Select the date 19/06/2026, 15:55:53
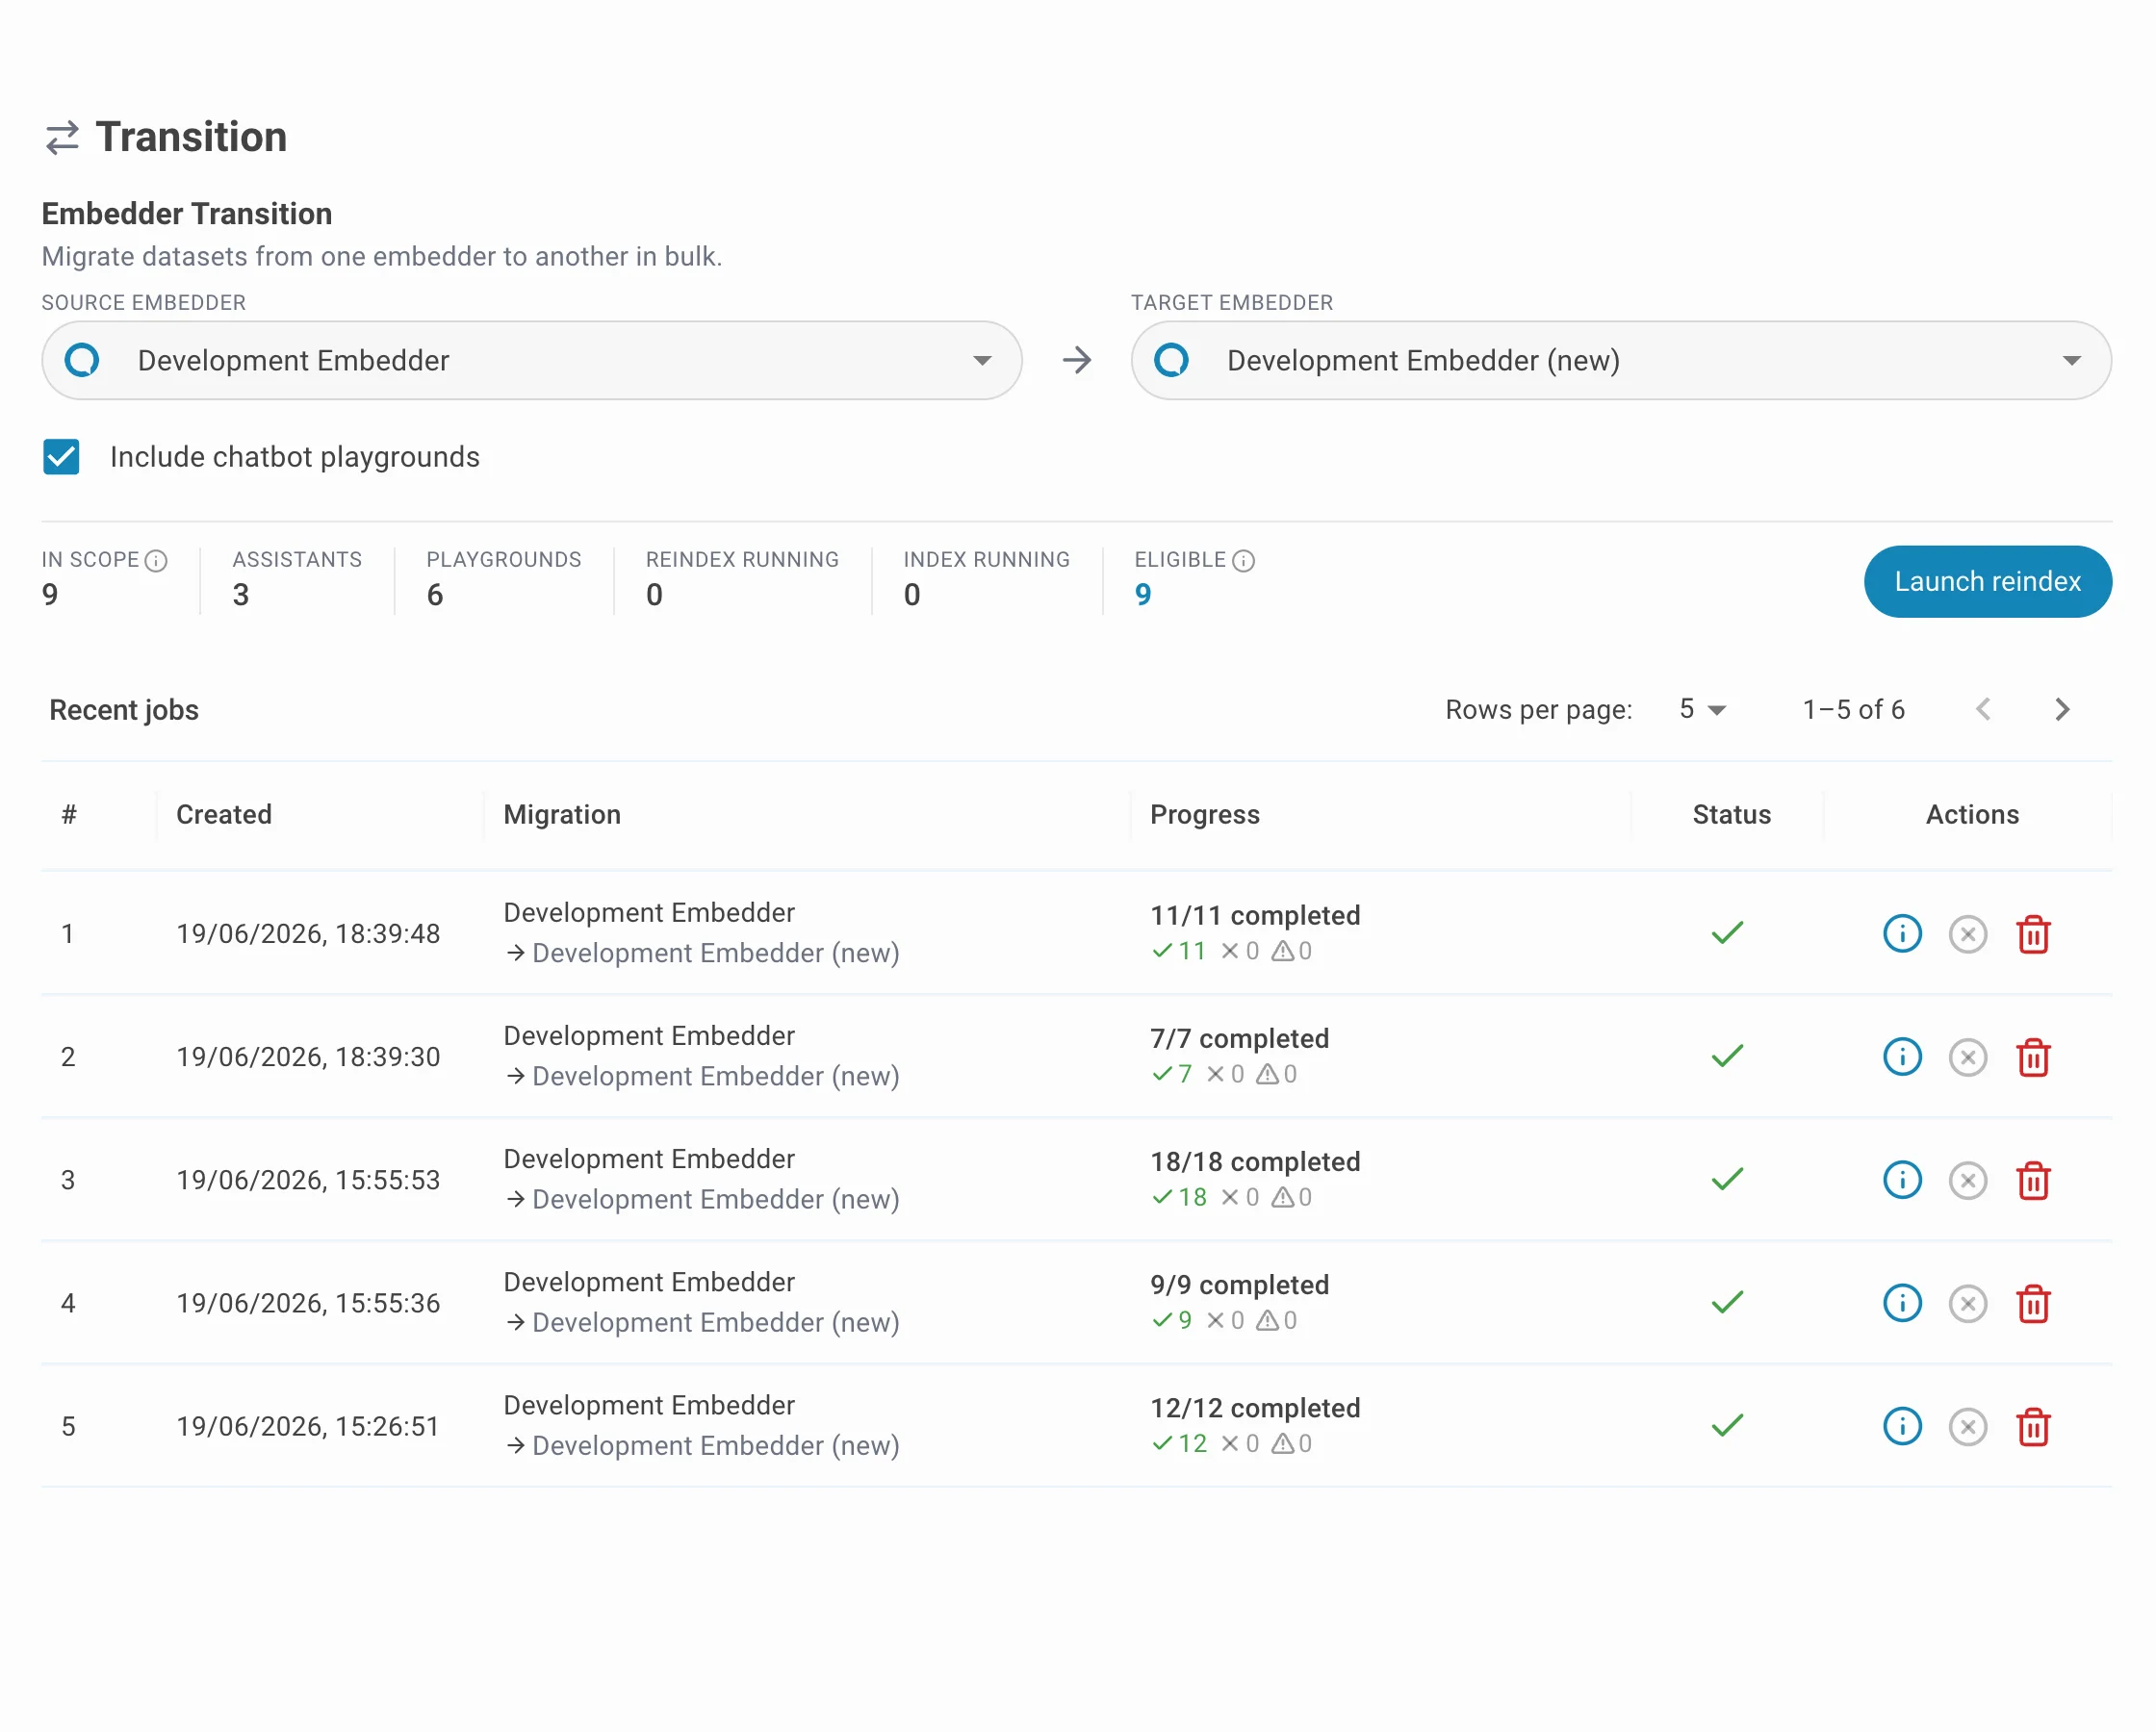This screenshot has height=1732, width=2156. [x=308, y=1180]
